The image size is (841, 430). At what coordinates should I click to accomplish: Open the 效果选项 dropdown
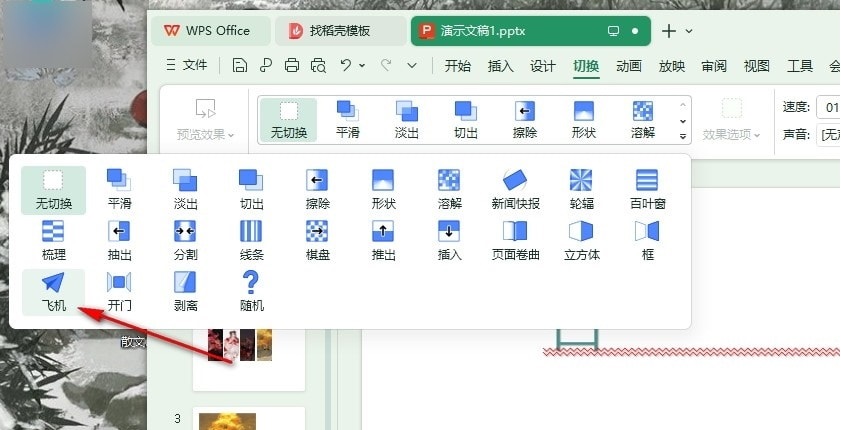click(731, 134)
